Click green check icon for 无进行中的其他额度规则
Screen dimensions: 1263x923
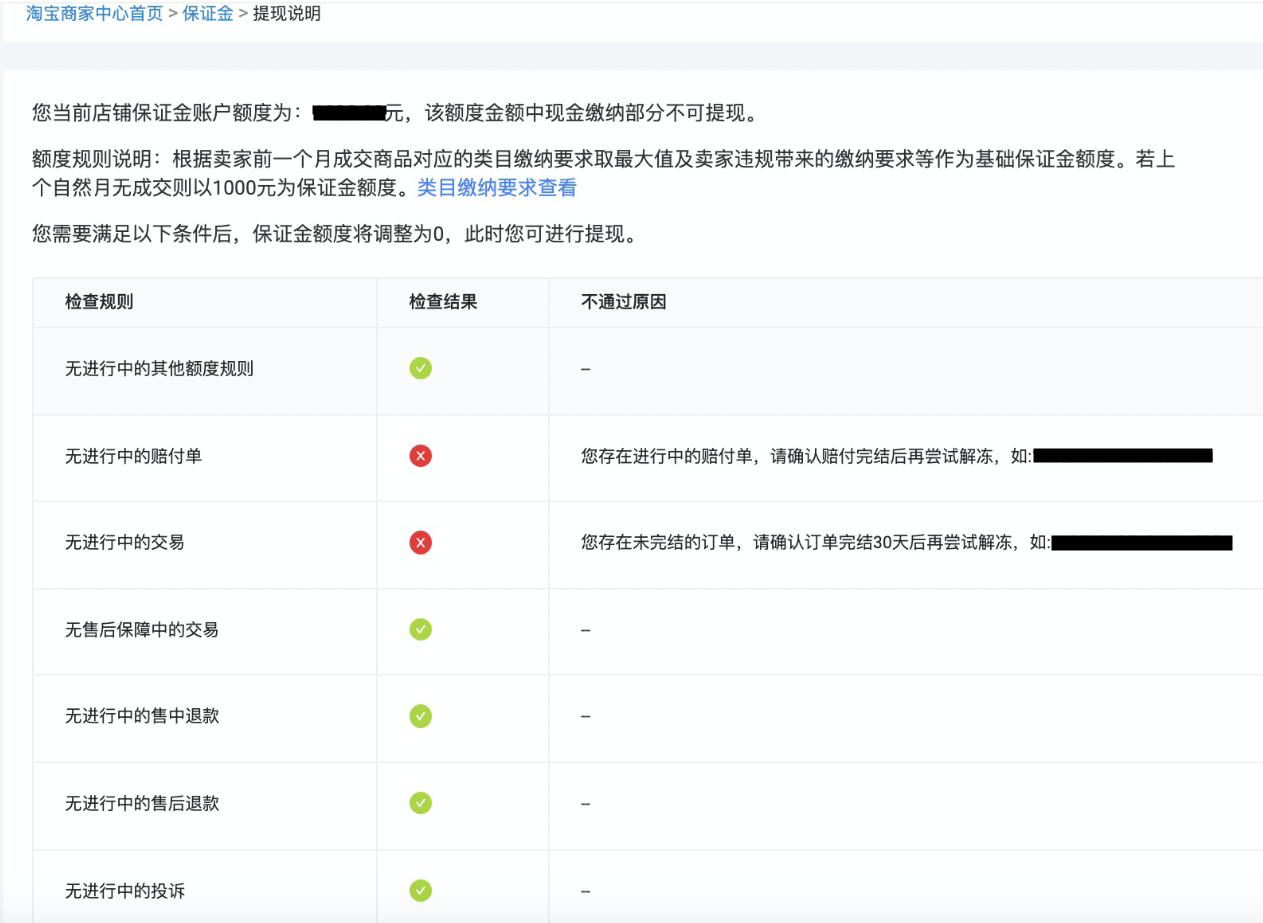(x=421, y=368)
